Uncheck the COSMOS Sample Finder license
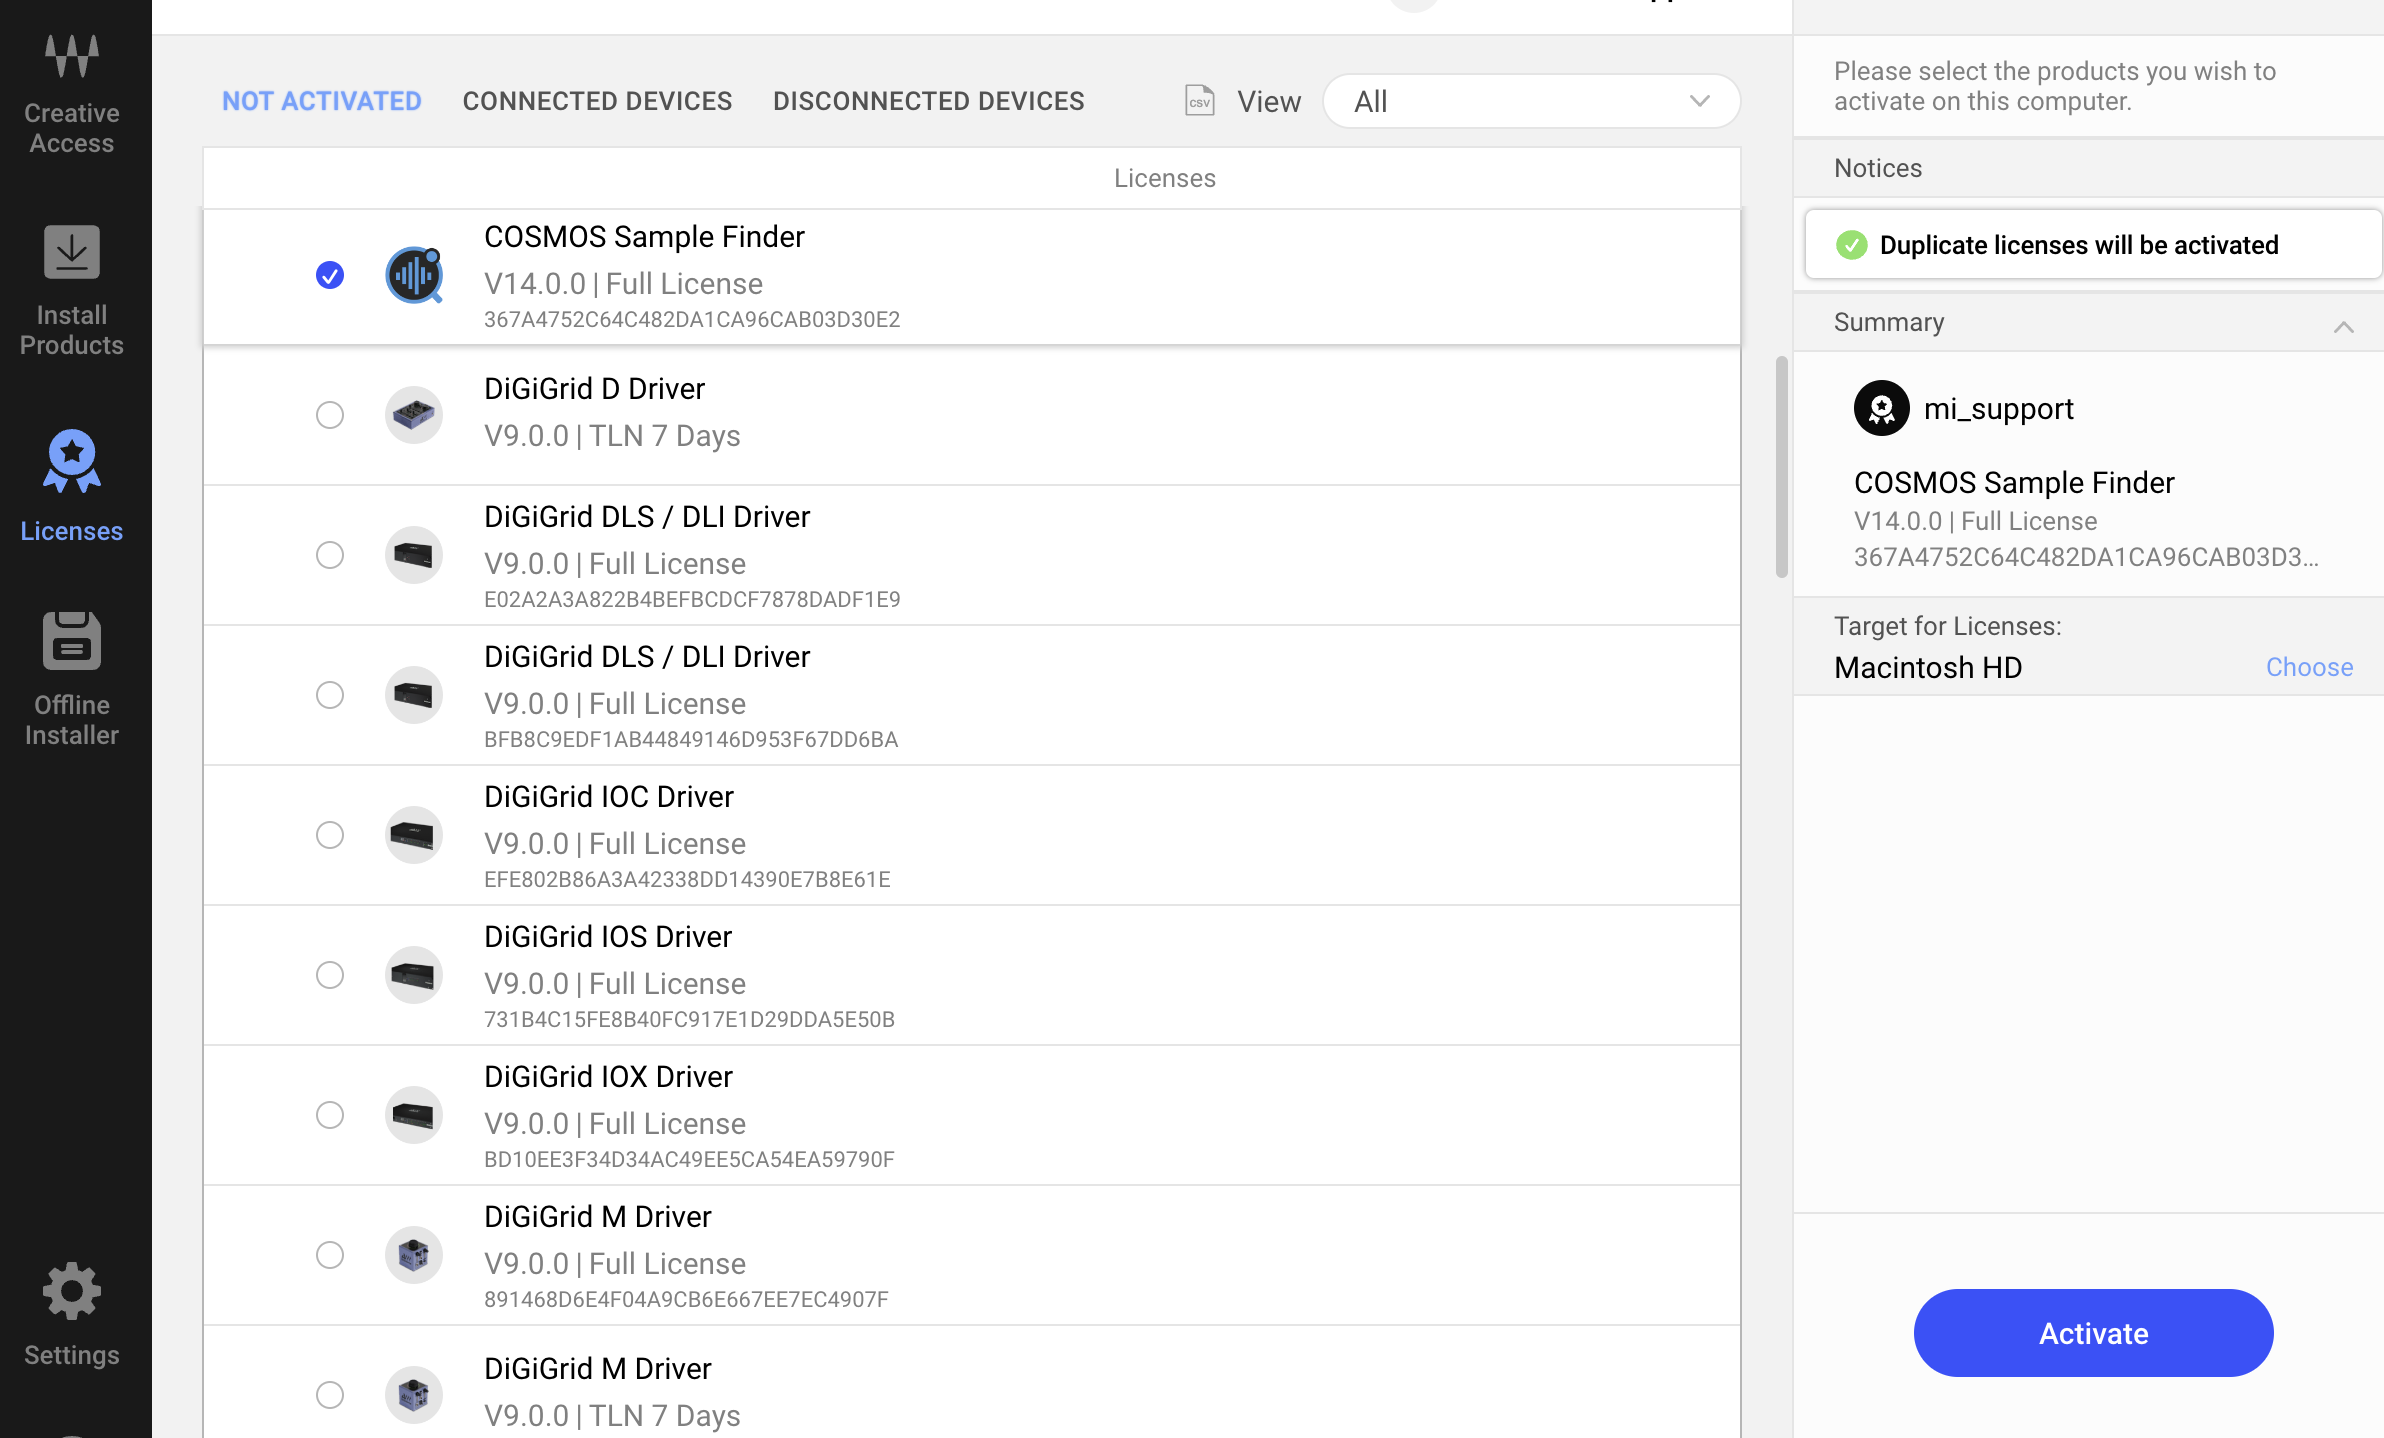The height and width of the screenshot is (1438, 2384). (330, 275)
